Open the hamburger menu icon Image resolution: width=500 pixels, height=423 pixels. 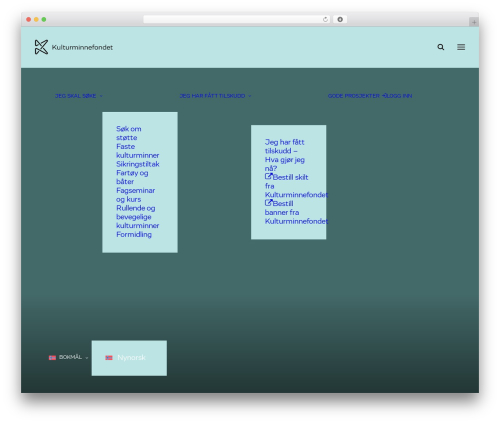(461, 47)
